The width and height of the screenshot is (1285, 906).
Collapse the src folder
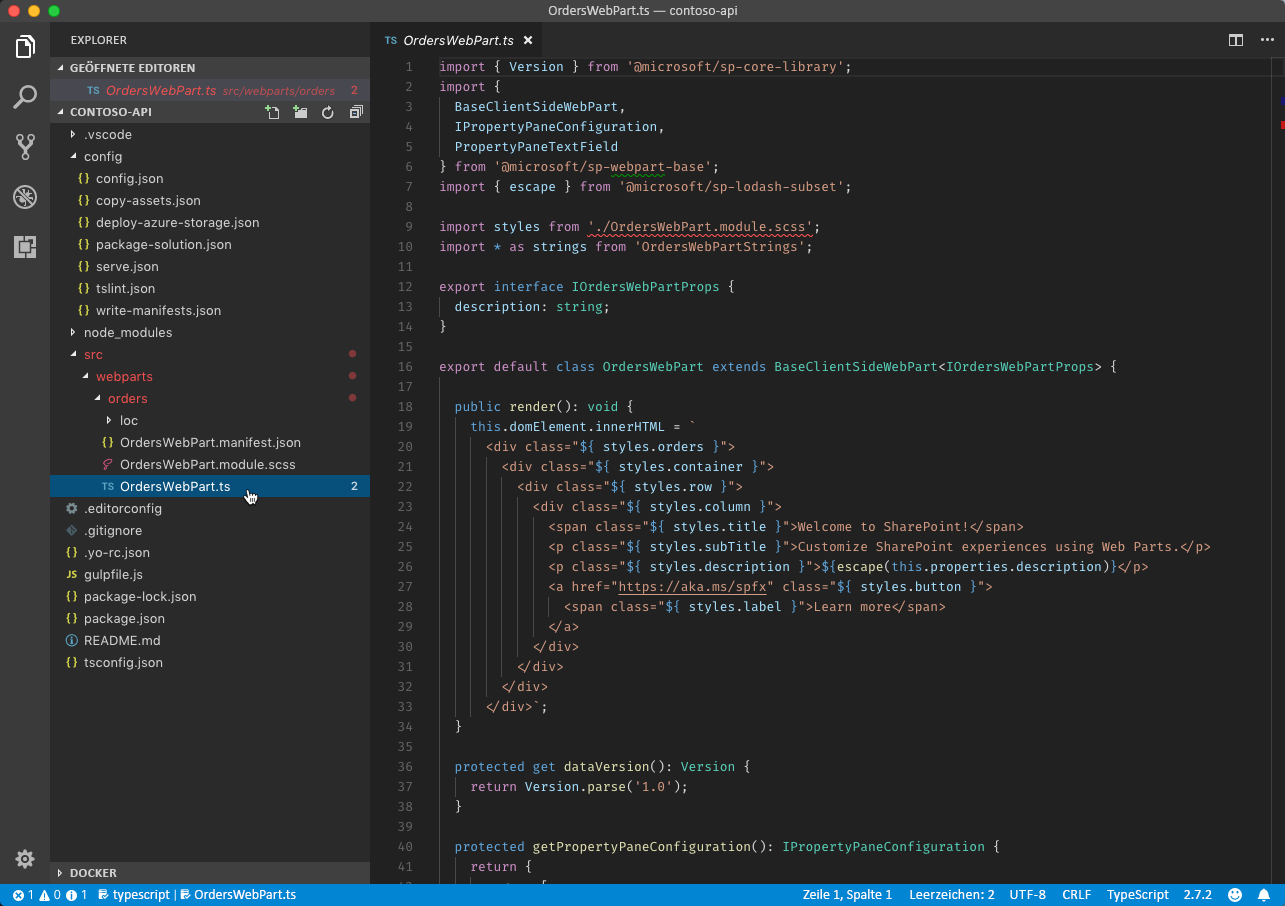tap(93, 354)
